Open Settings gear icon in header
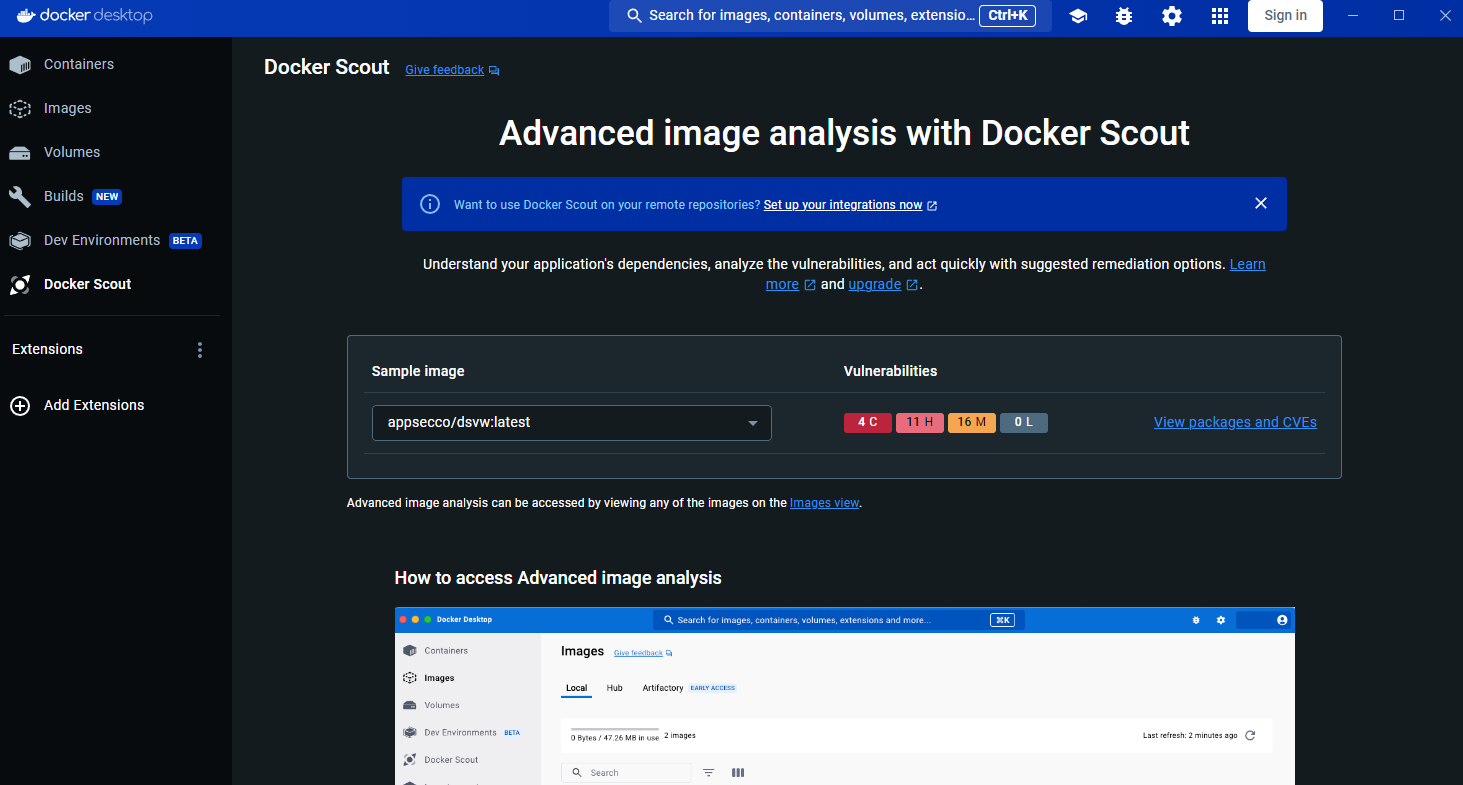The height and width of the screenshot is (785, 1463). (1172, 16)
